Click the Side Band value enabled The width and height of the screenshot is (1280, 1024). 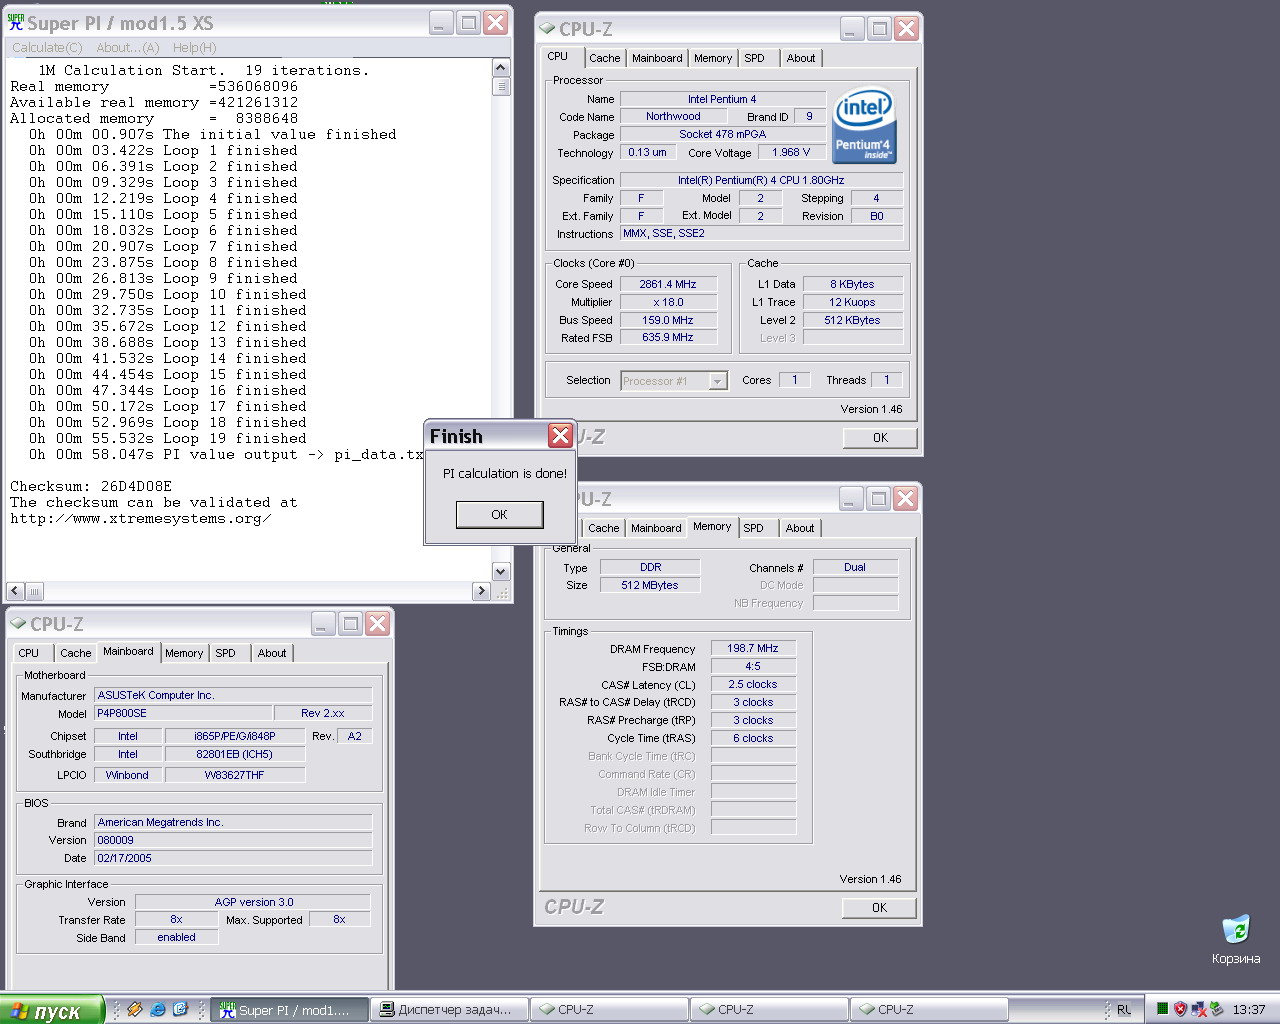tap(176, 937)
